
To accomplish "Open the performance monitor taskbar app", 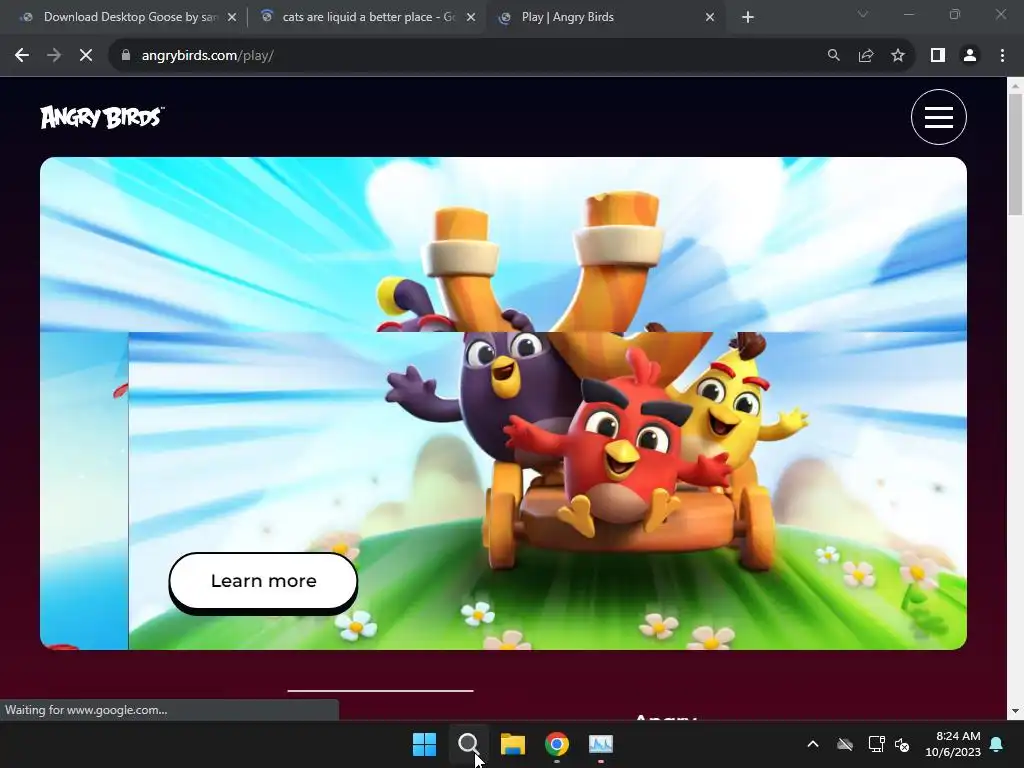I will tap(600, 744).
